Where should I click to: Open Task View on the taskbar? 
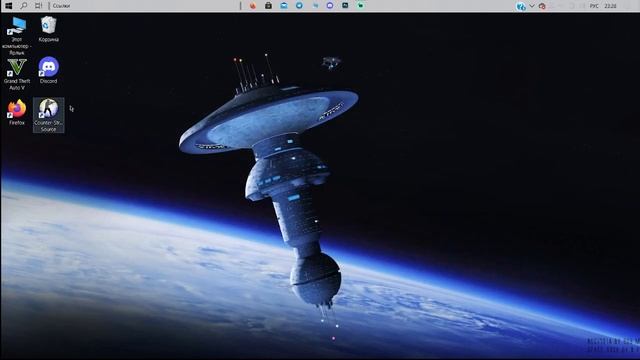[38, 6]
